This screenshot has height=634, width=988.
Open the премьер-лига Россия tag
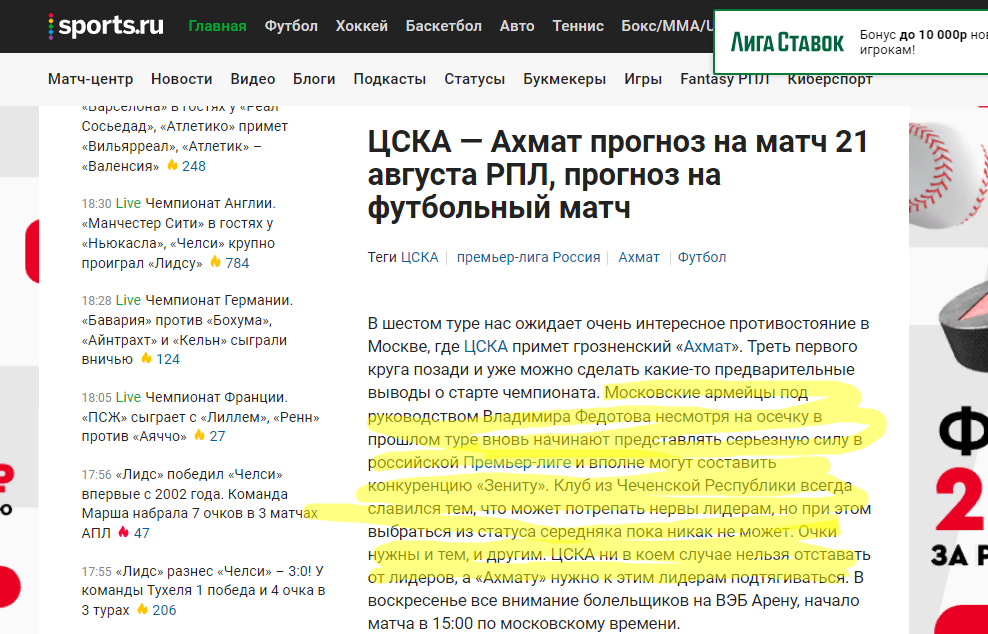[x=529, y=257]
